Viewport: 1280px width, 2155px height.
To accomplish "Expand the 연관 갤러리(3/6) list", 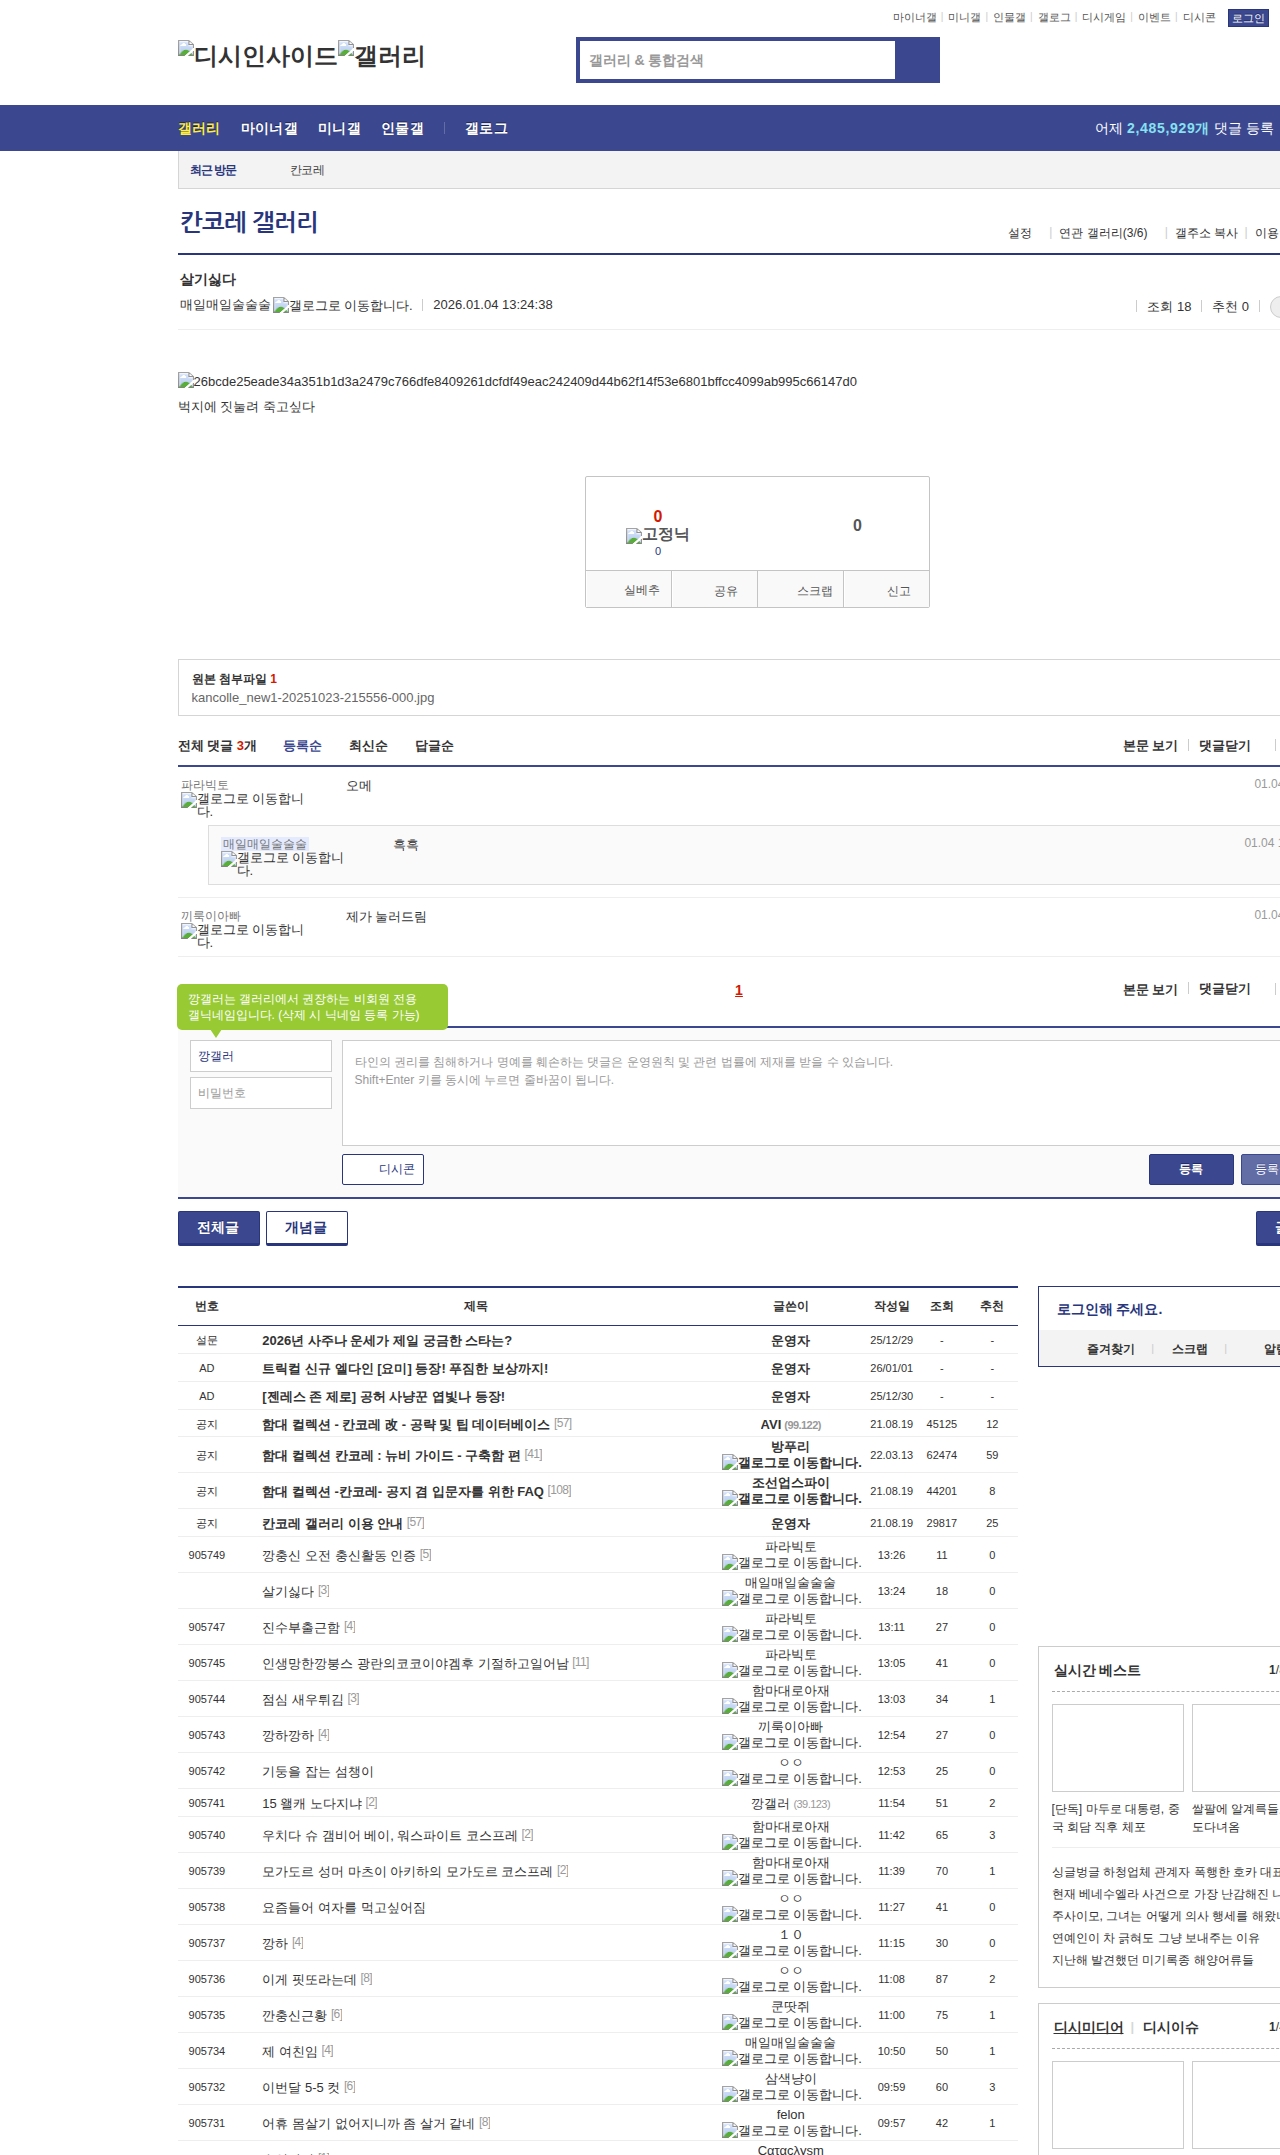I will click(1102, 233).
